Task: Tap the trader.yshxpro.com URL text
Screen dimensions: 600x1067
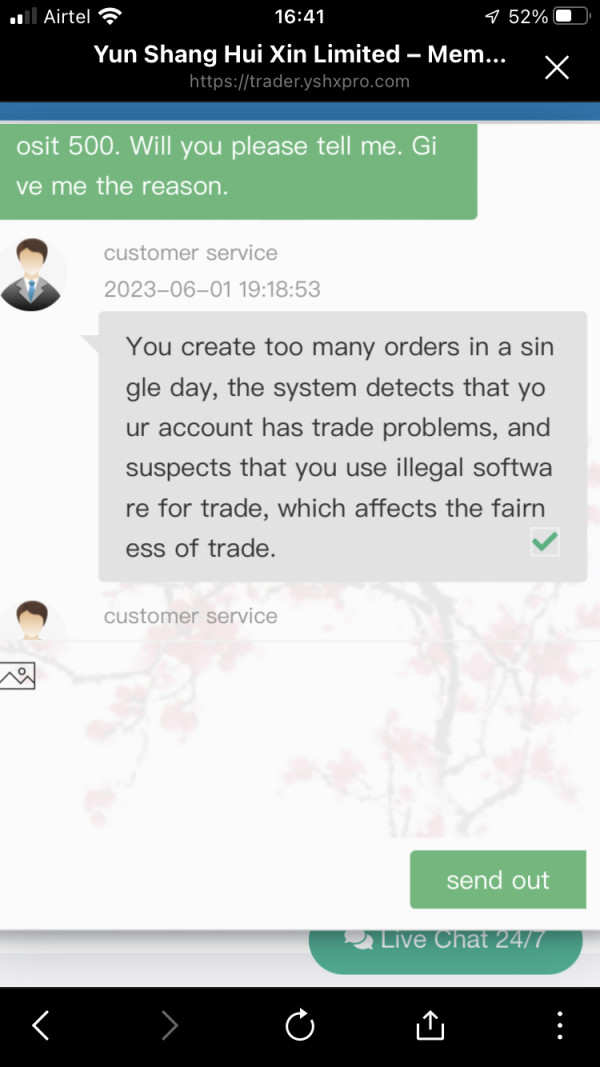Action: (x=299, y=82)
